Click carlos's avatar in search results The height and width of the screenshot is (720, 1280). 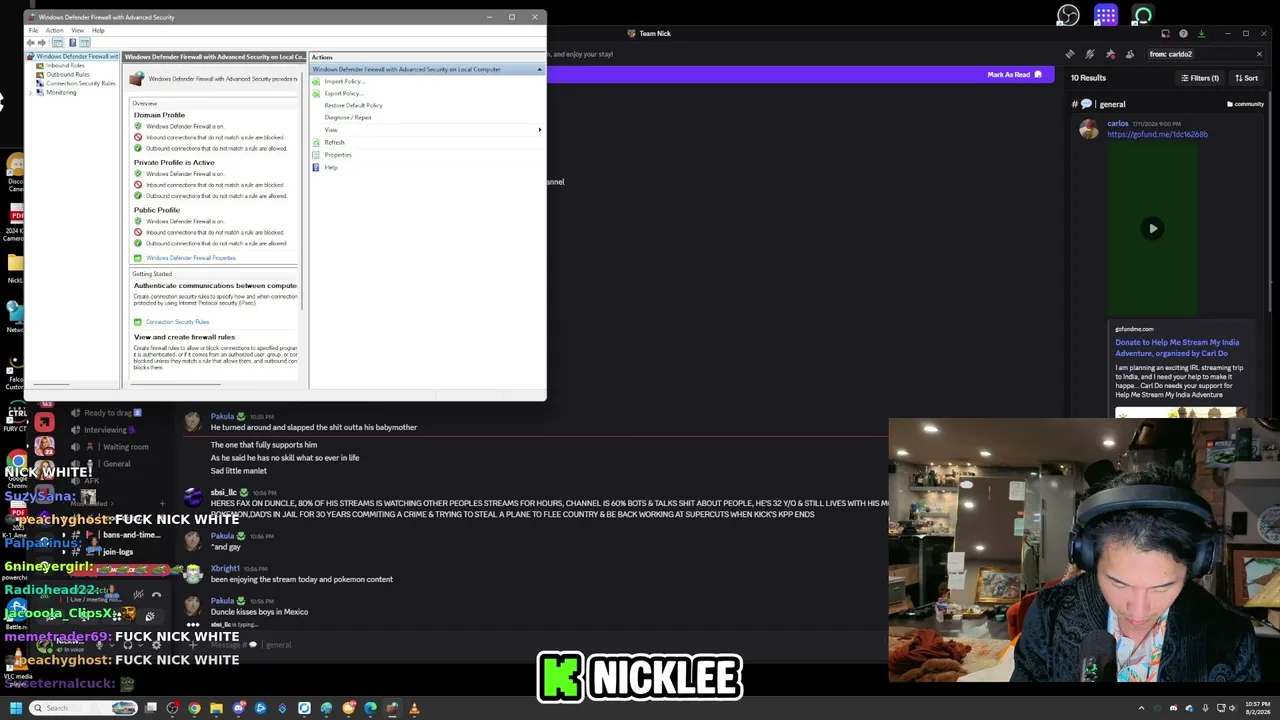1088,128
